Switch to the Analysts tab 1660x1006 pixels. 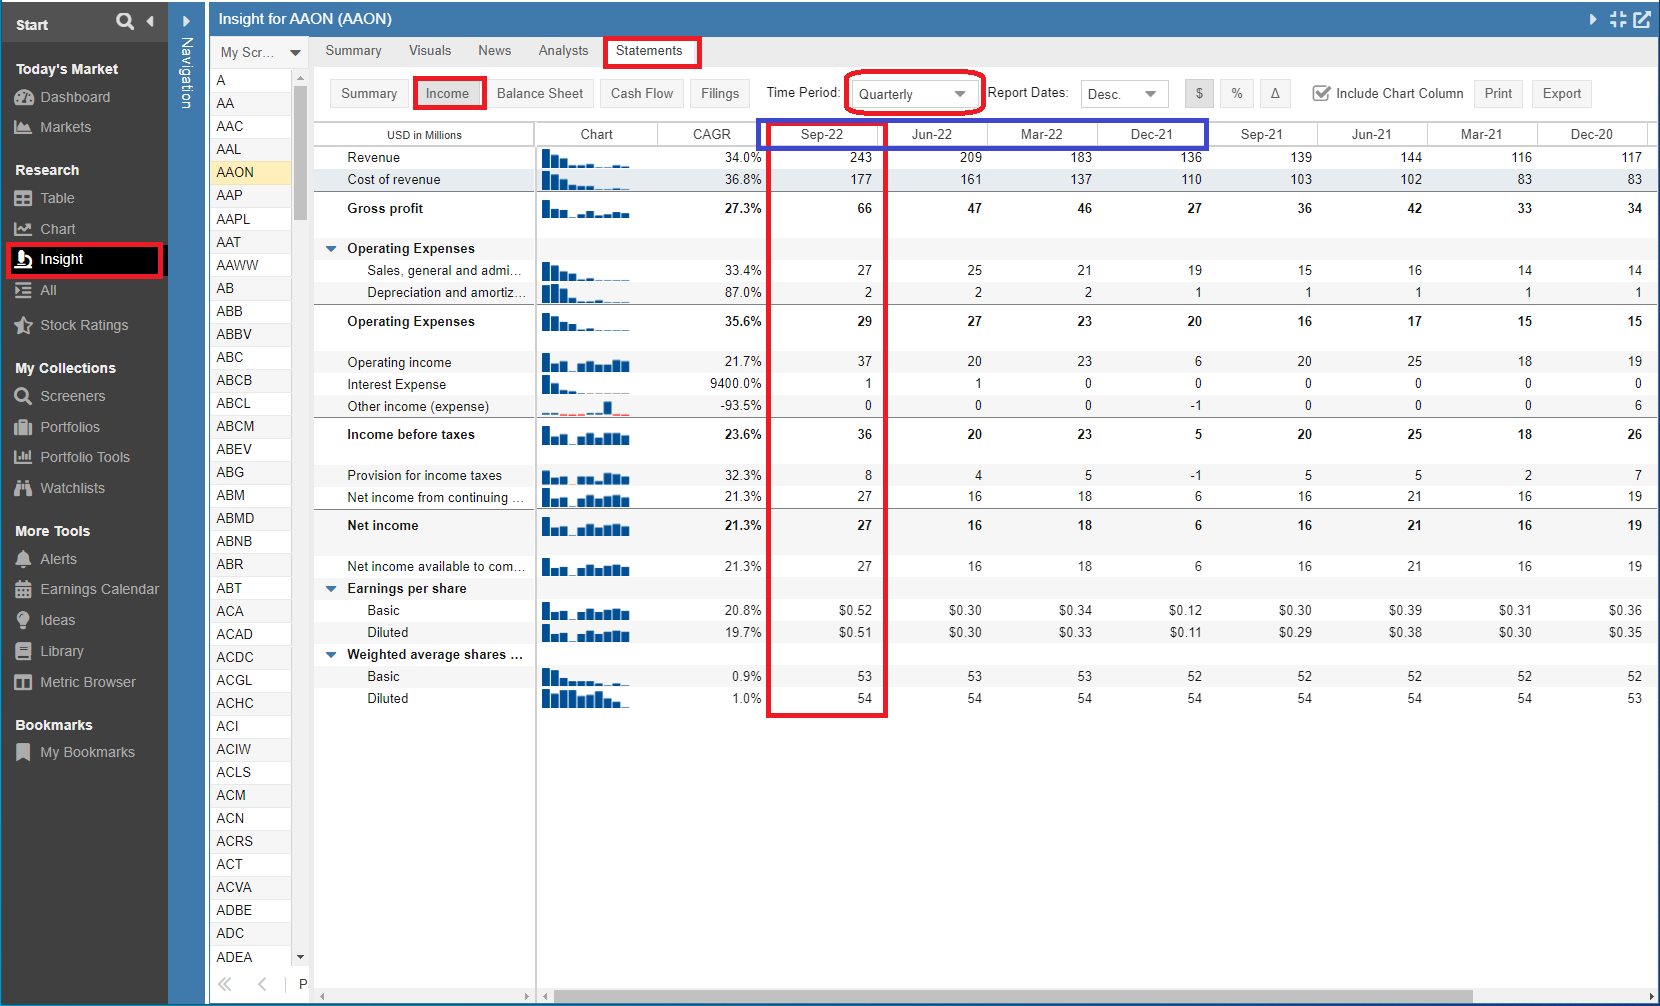point(564,51)
